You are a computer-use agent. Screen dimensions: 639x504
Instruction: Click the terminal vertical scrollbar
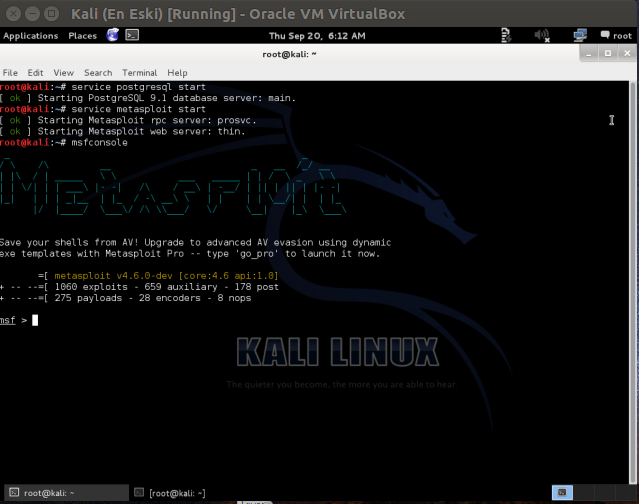click(x=634, y=282)
